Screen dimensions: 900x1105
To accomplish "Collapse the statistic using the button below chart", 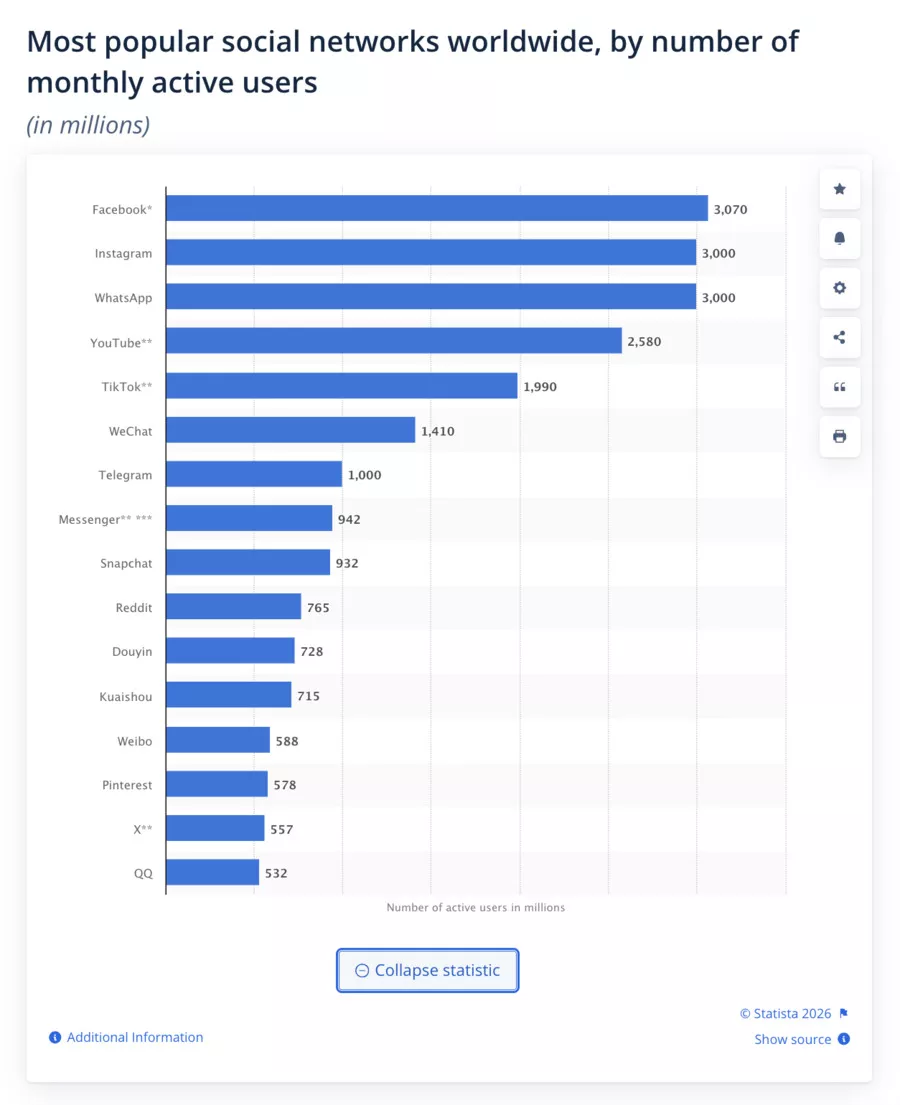I will 427,970.
